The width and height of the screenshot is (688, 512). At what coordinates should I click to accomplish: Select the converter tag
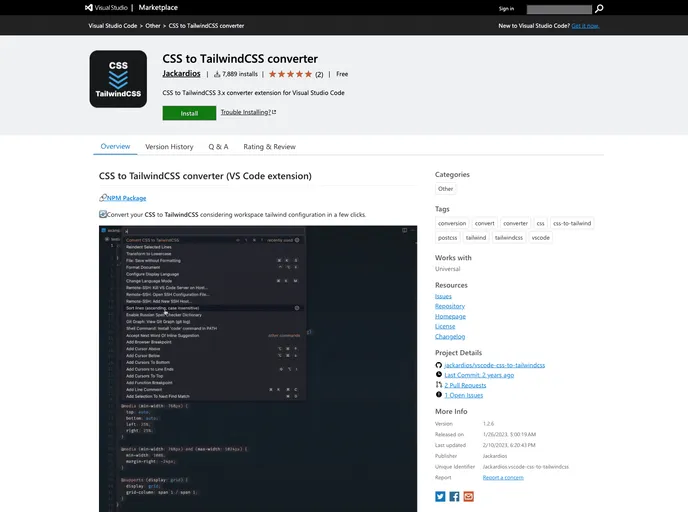pyautogui.click(x=516, y=223)
